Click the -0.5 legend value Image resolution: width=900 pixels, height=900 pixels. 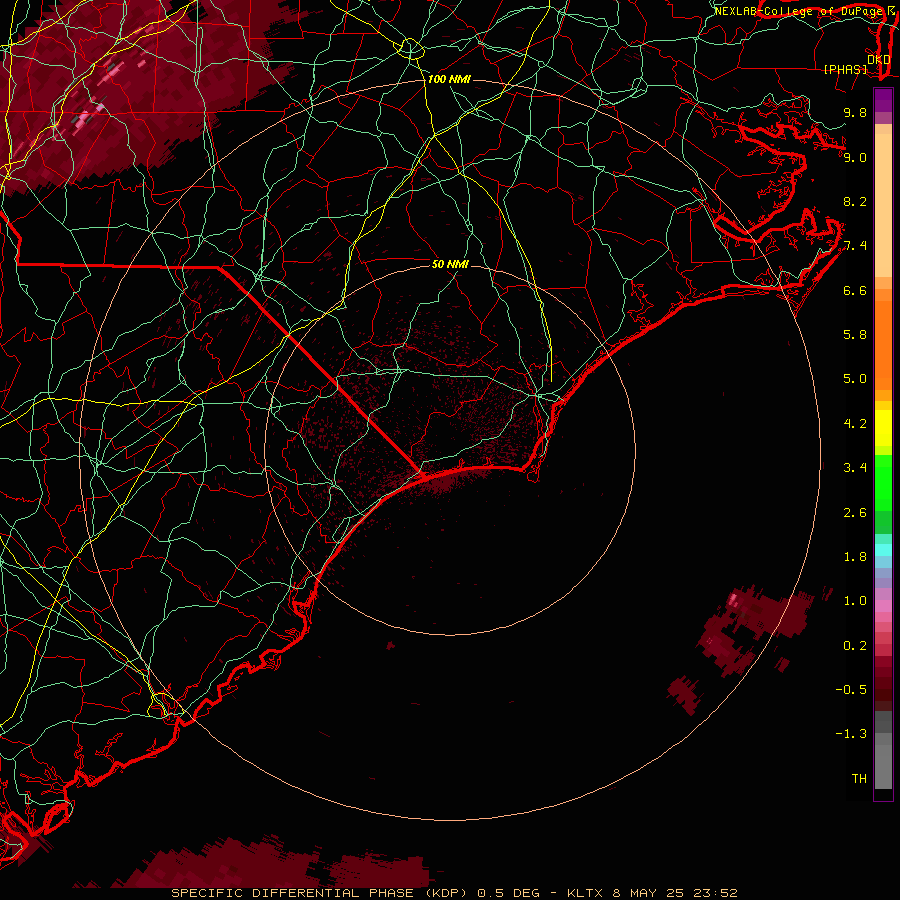[x=851, y=690]
